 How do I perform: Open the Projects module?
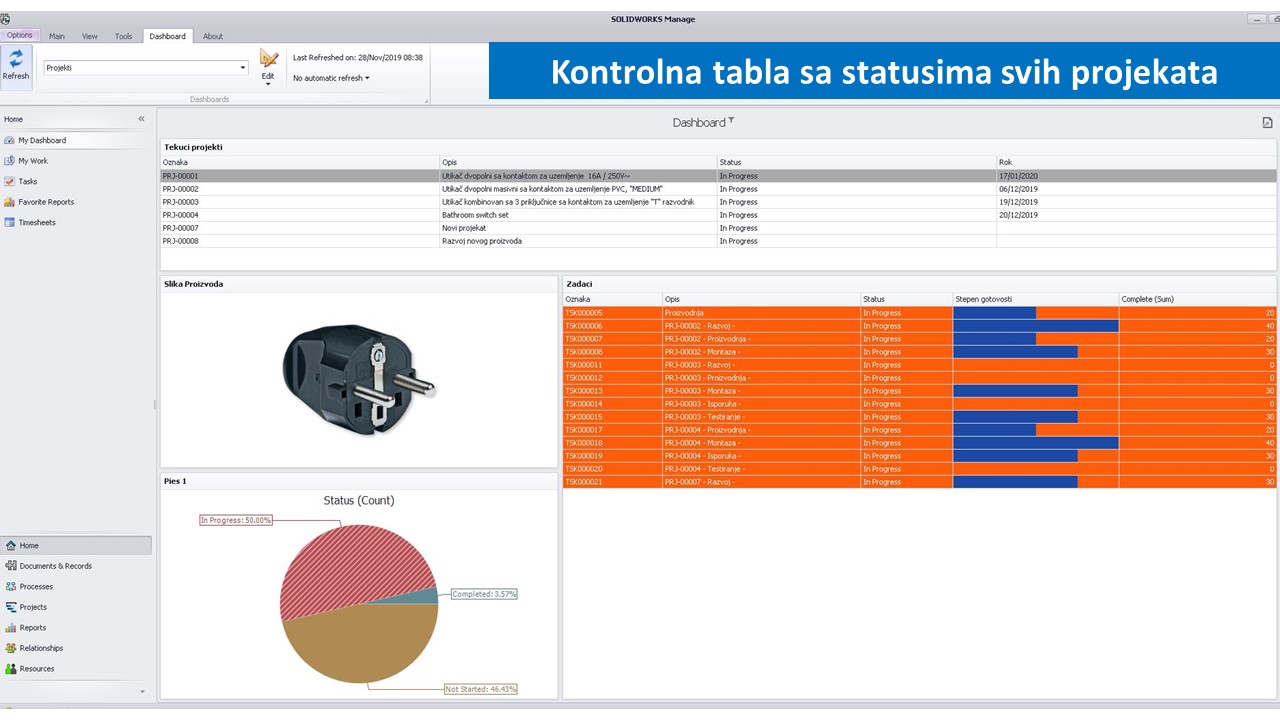33,607
